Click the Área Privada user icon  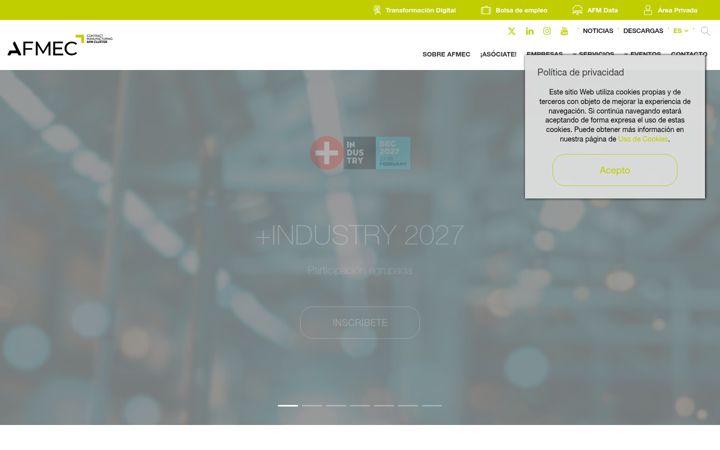click(647, 10)
